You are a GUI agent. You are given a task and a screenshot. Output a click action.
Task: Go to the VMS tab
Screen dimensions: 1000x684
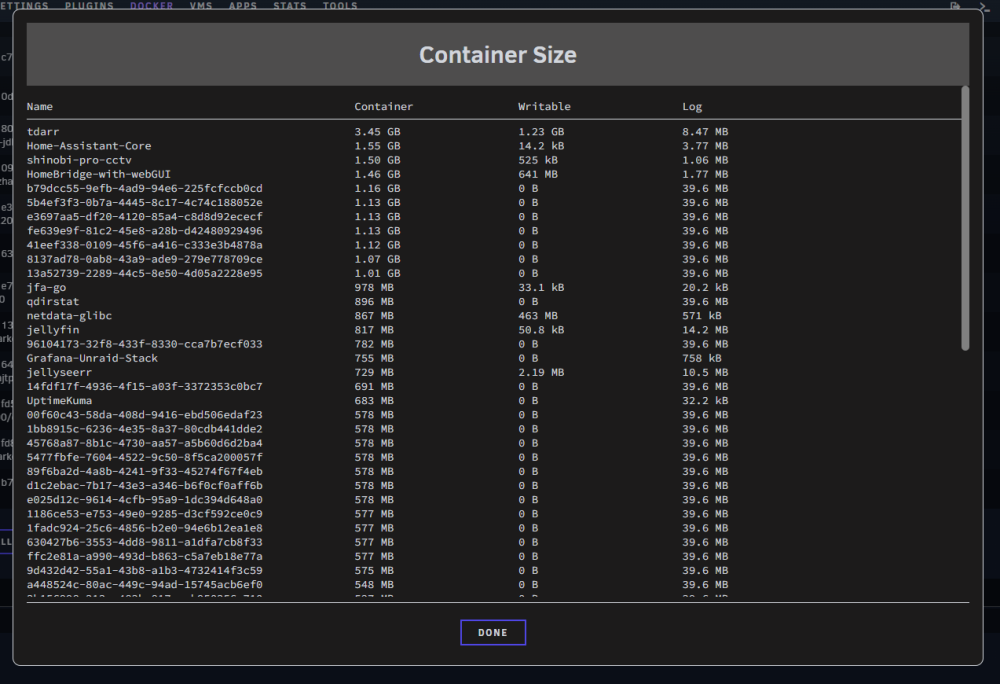pyautogui.click(x=201, y=5)
